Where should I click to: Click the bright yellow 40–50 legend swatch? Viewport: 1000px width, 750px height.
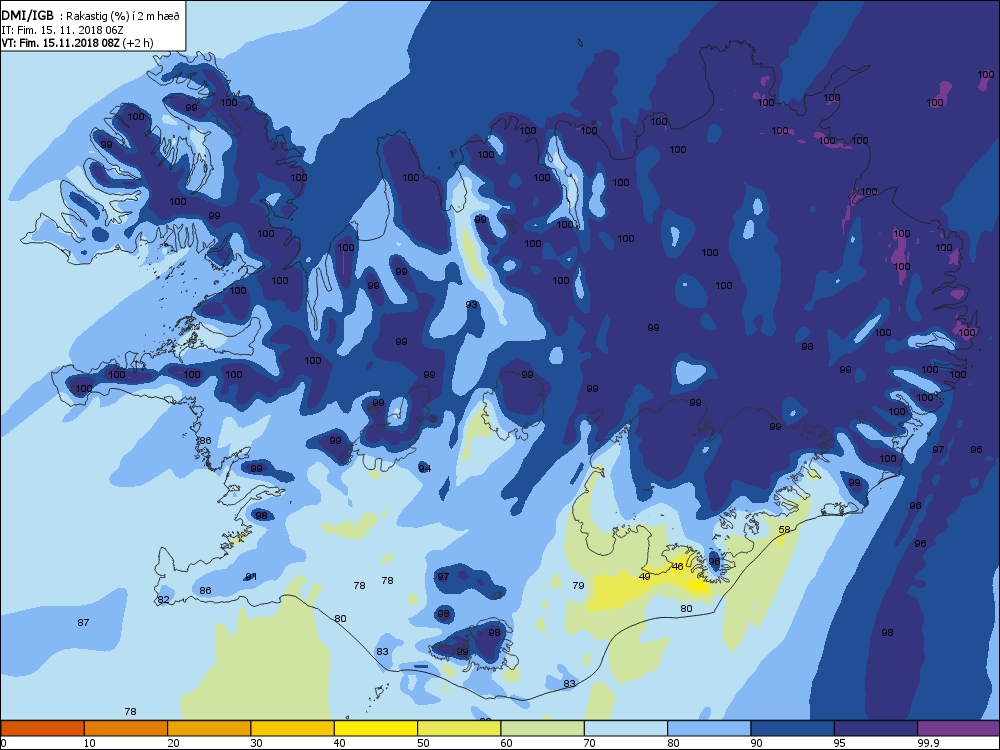(x=376, y=728)
